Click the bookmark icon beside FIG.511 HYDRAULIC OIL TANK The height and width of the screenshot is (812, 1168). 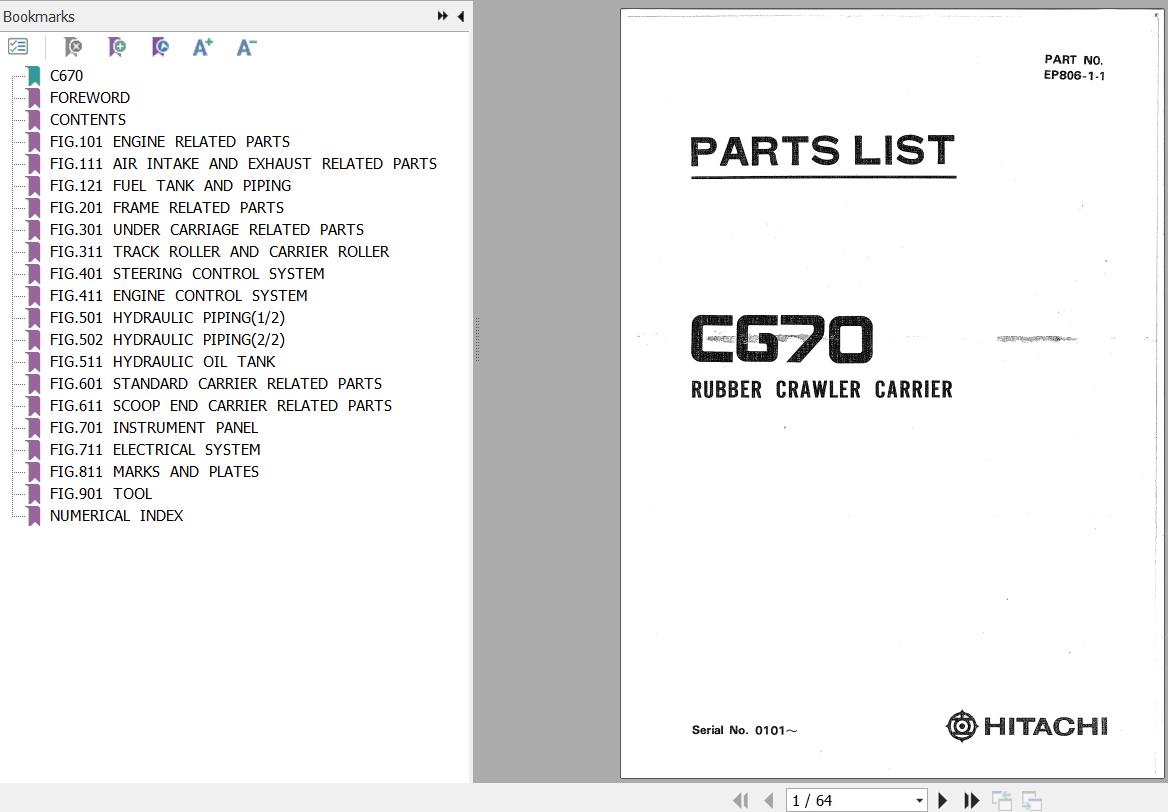click(34, 361)
